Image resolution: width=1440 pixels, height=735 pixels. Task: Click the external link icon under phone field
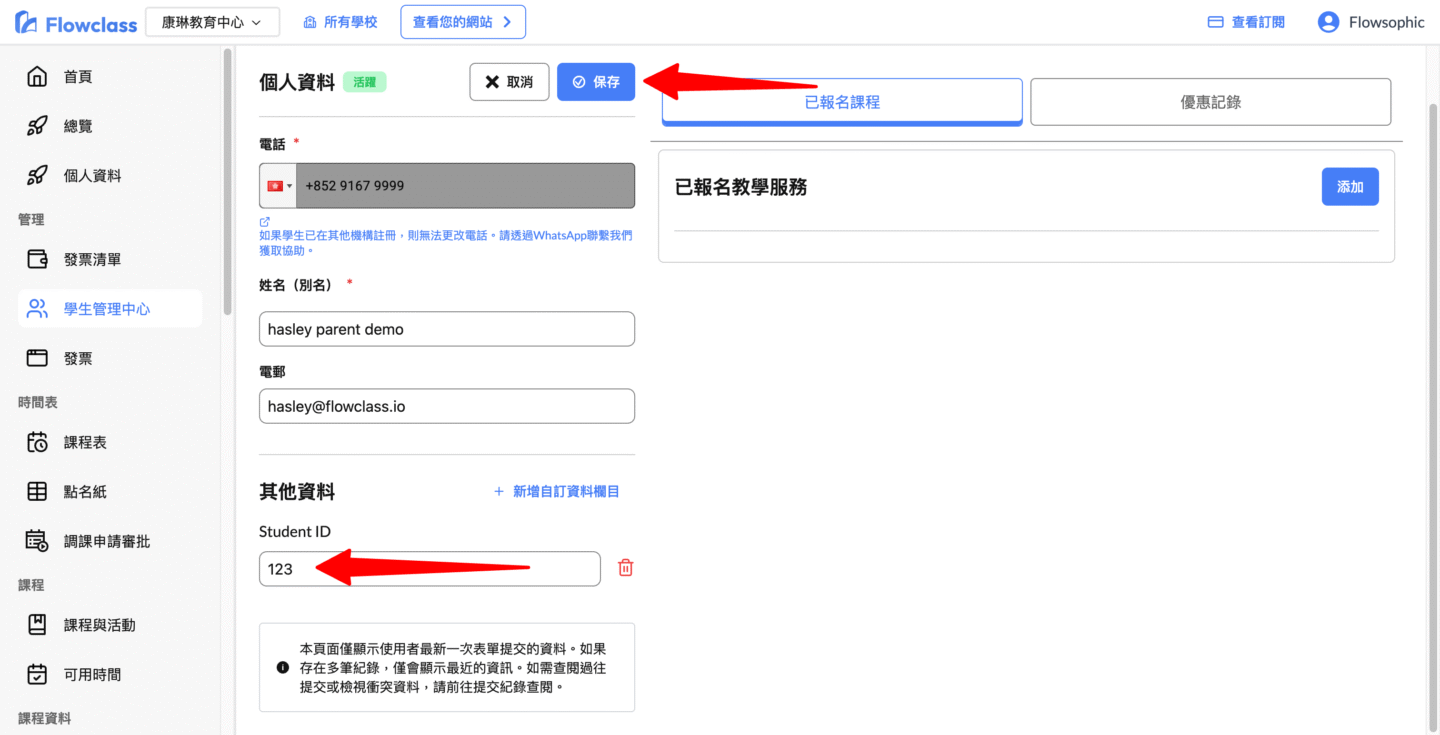tap(265, 222)
